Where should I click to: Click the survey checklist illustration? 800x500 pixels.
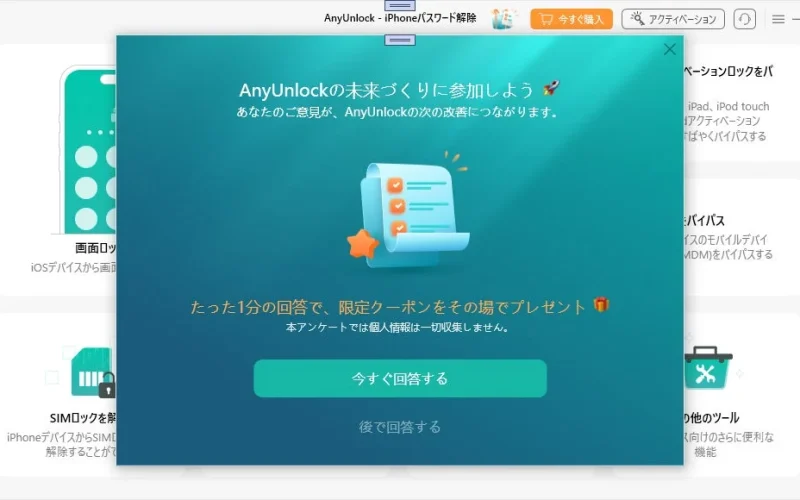(x=408, y=213)
